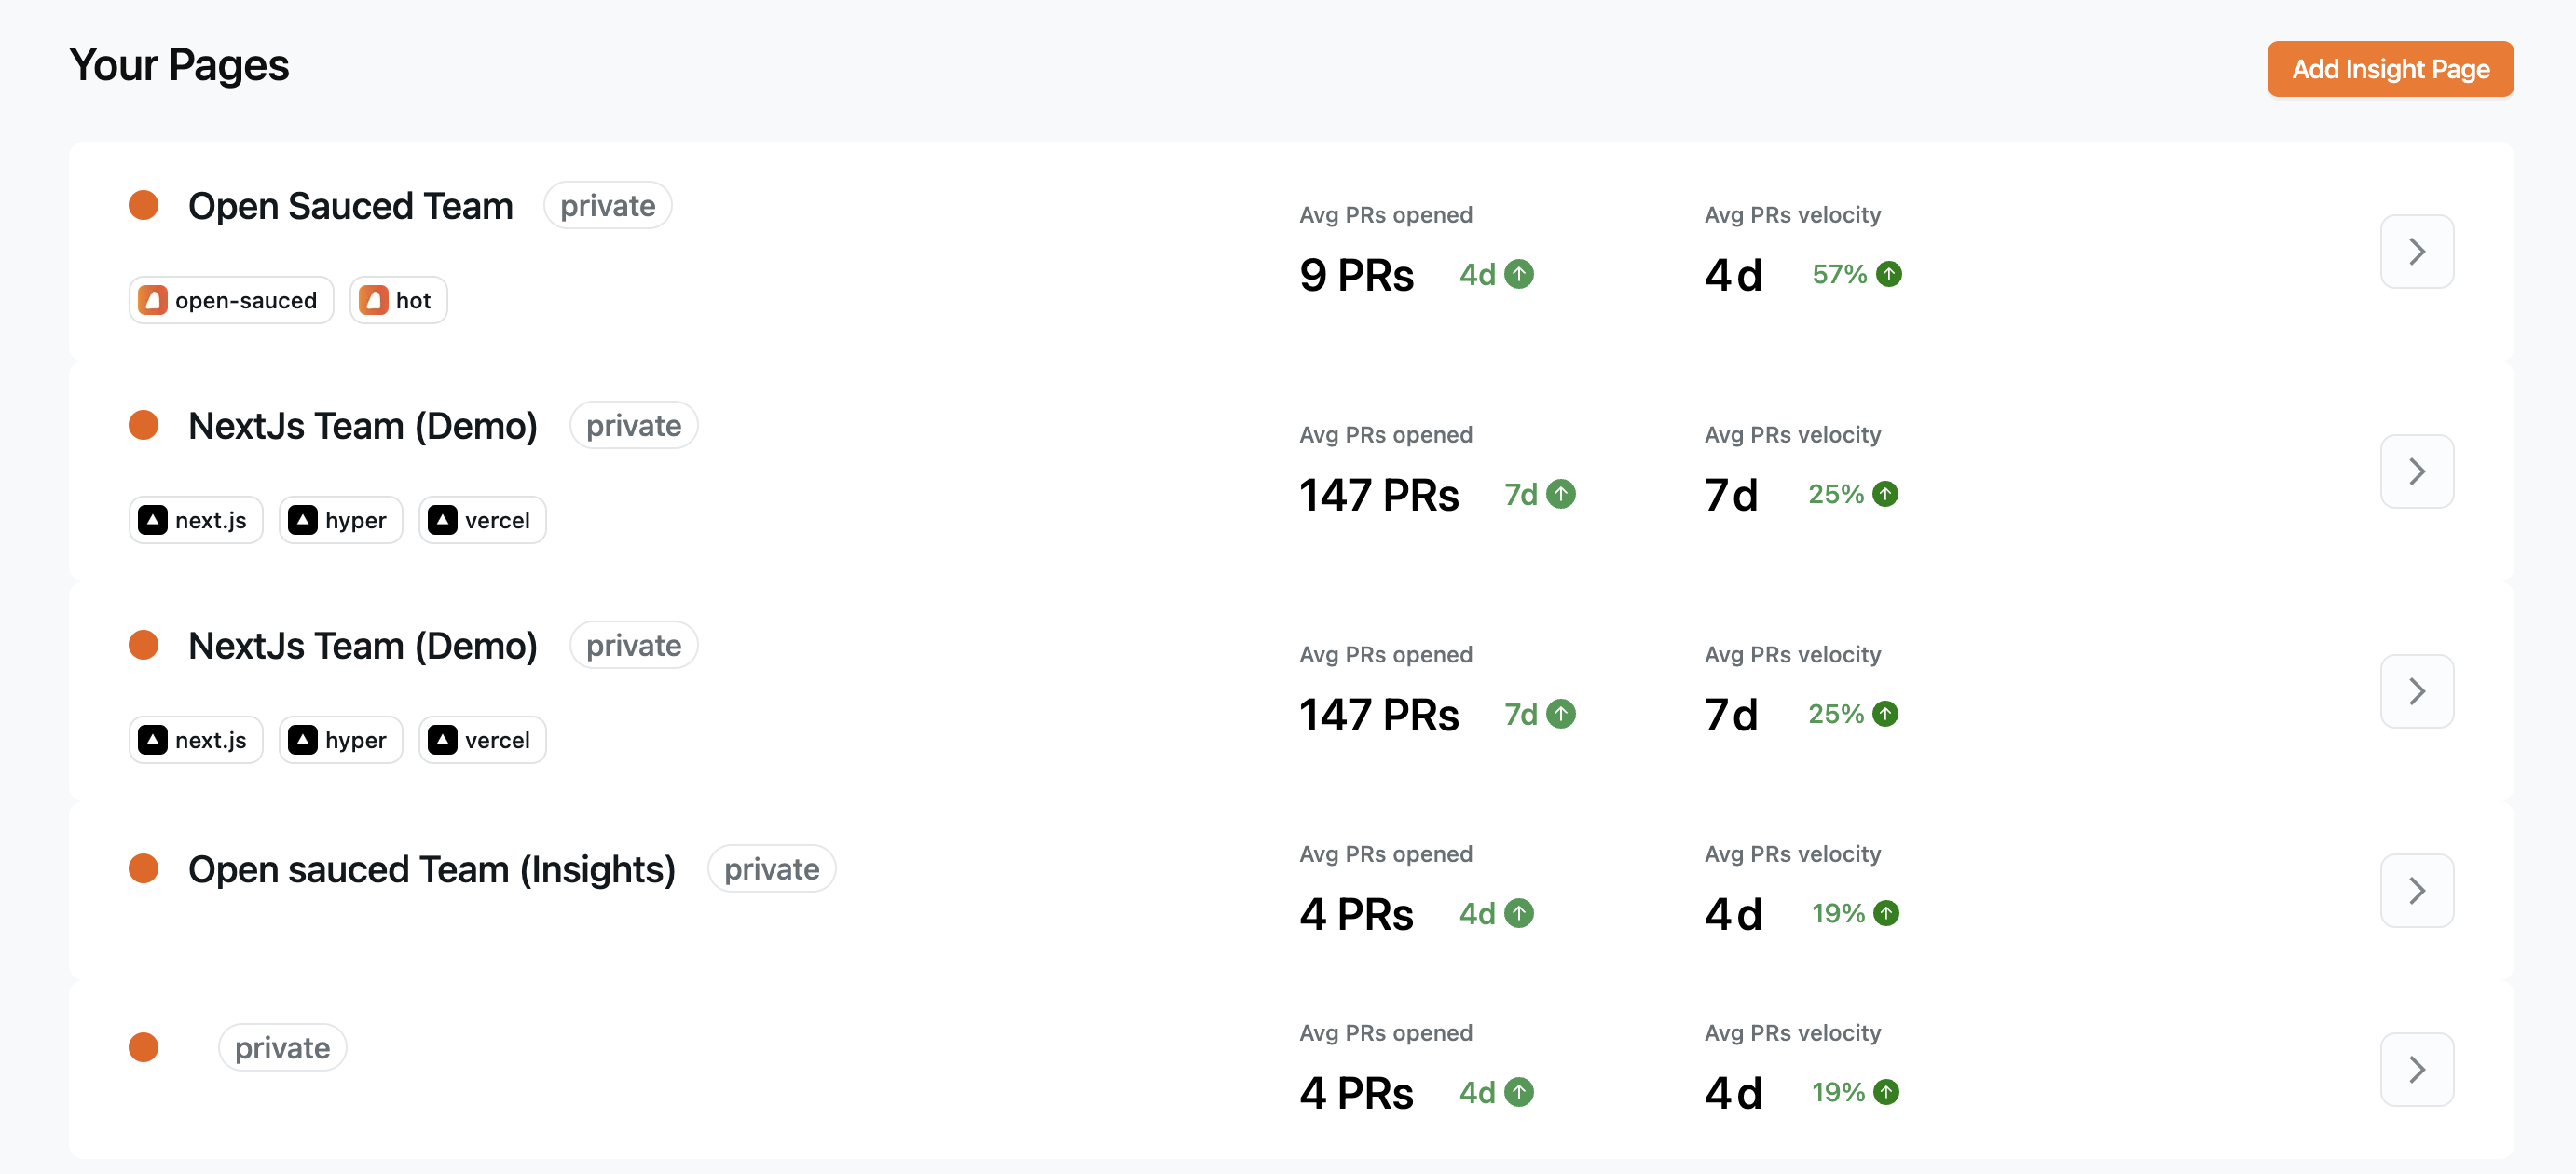Click private badge beside Open Sauced Team
The width and height of the screenshot is (2576, 1174).
coord(607,205)
